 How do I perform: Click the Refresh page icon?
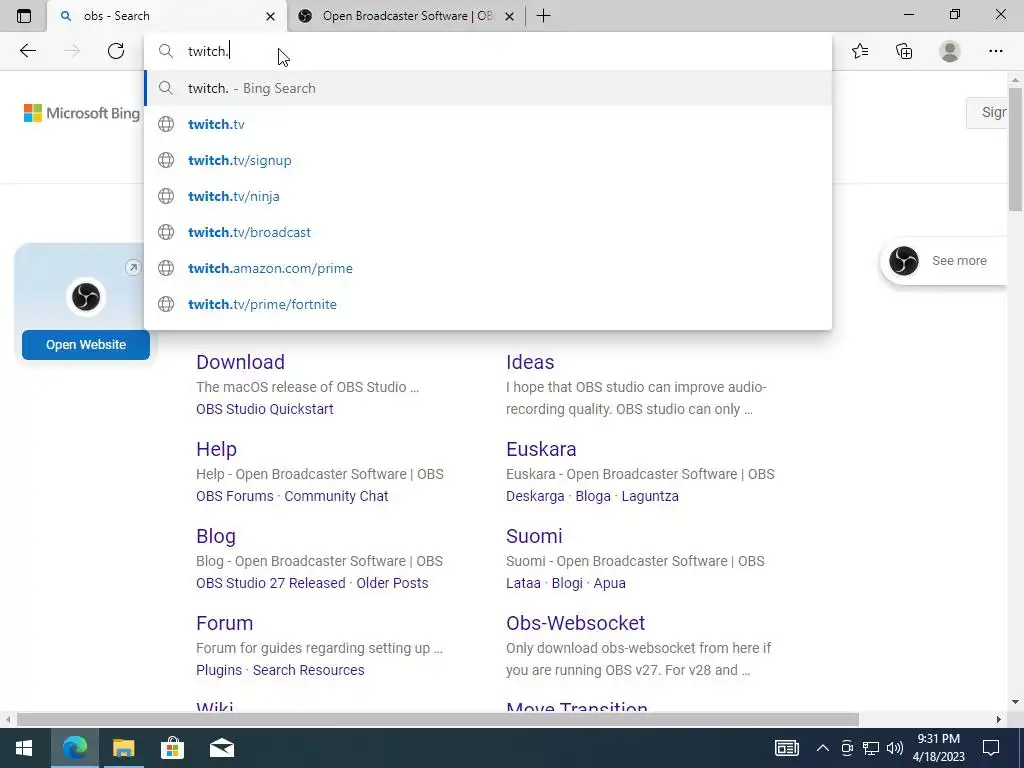pos(116,51)
